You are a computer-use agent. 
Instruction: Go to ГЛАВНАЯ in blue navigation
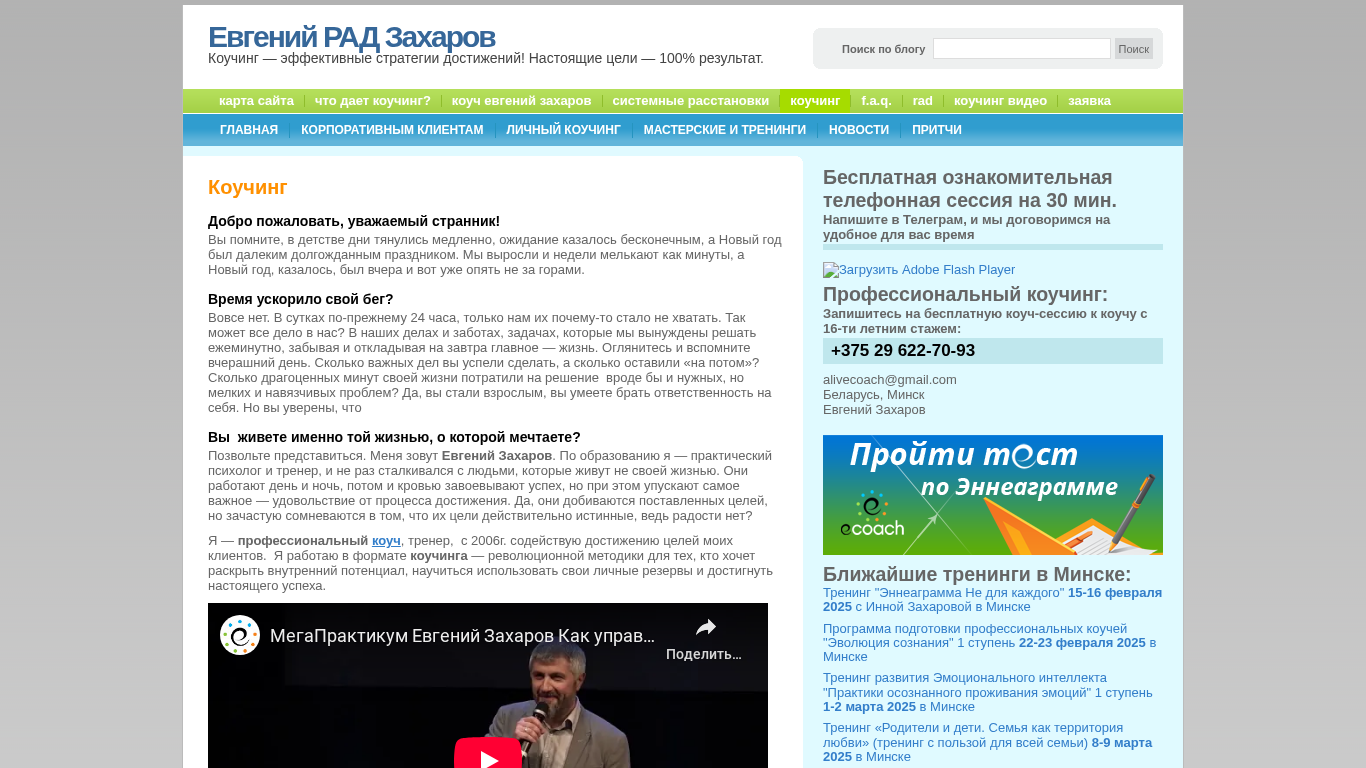pos(249,130)
